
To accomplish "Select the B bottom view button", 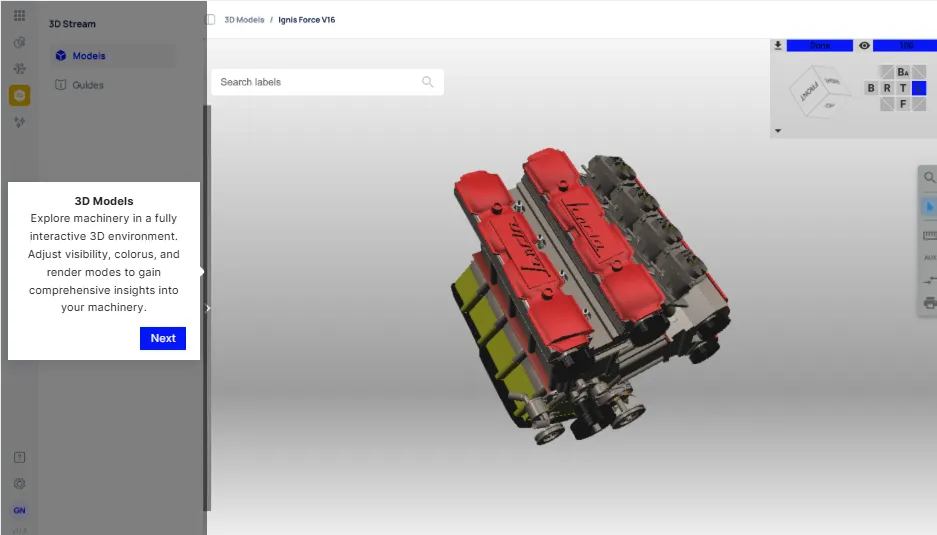I will click(x=871, y=88).
